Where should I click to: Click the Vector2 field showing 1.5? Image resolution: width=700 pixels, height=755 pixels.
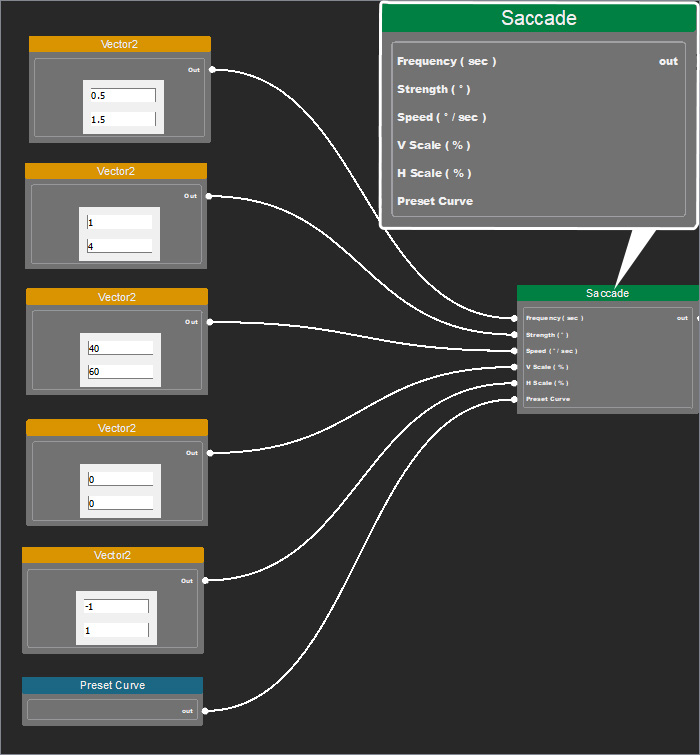(x=123, y=119)
